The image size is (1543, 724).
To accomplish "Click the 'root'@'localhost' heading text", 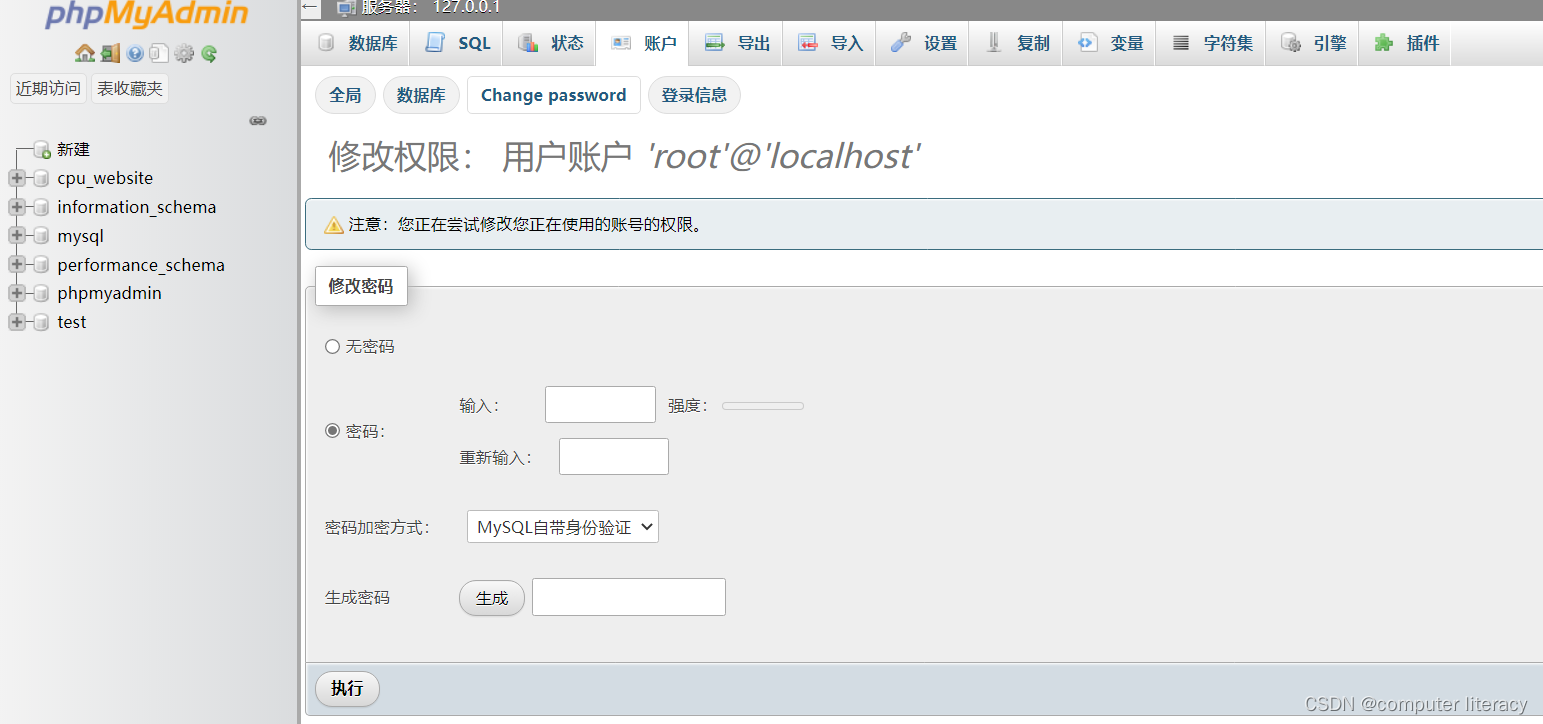I will (784, 156).
